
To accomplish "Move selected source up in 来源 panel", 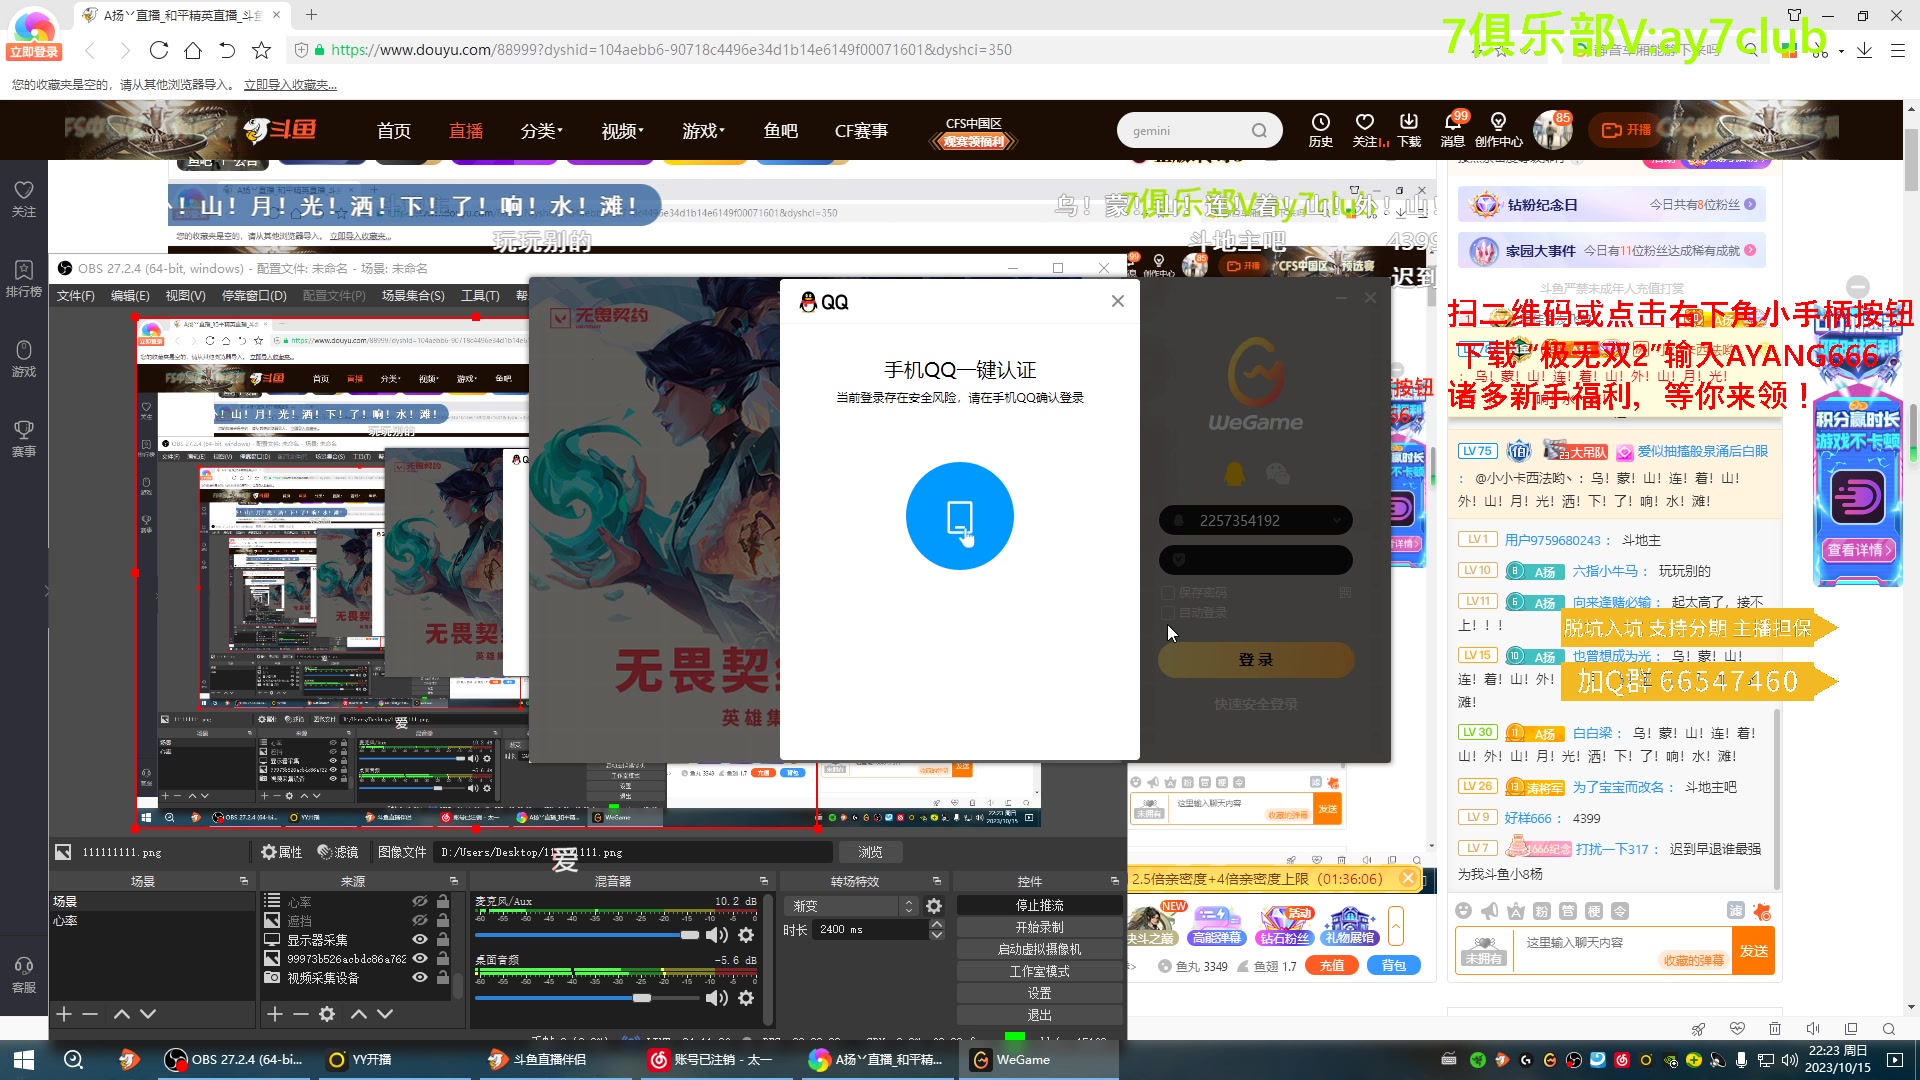I will (x=359, y=1014).
